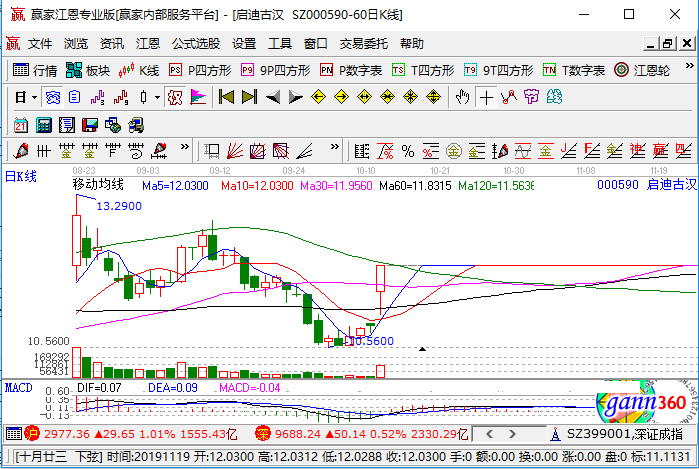699x469 pixels.
Task: Expand the drawing toolbar overflow chevron
Action: pos(185,147)
